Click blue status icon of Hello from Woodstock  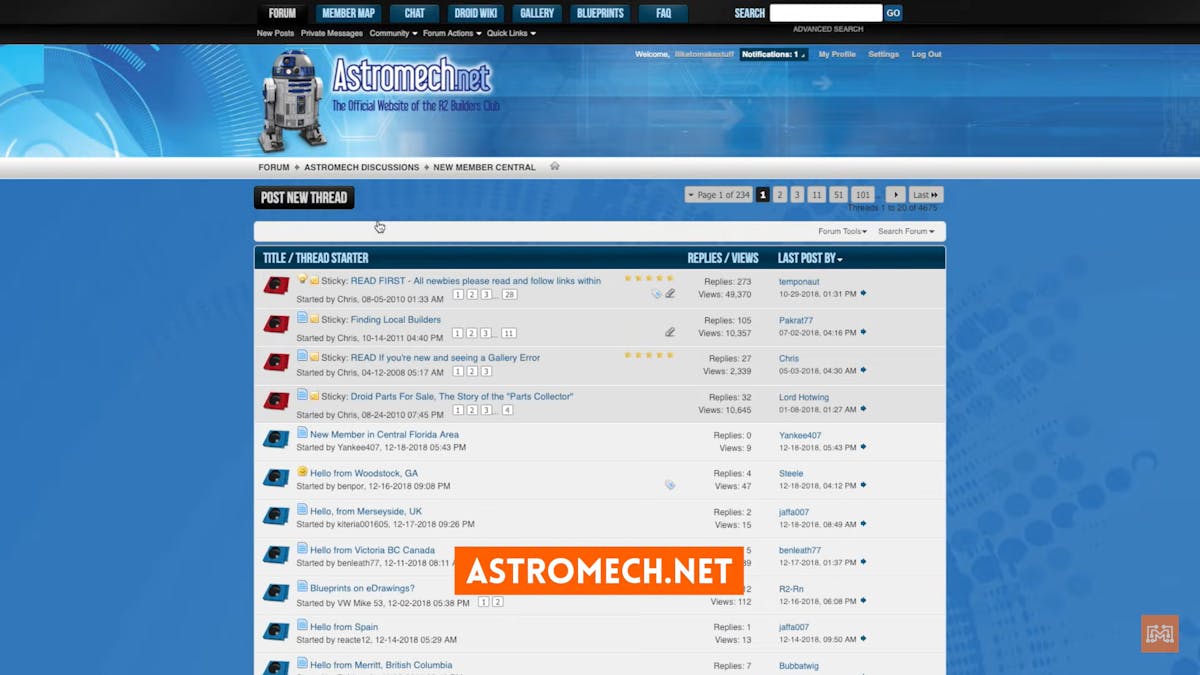(276, 478)
